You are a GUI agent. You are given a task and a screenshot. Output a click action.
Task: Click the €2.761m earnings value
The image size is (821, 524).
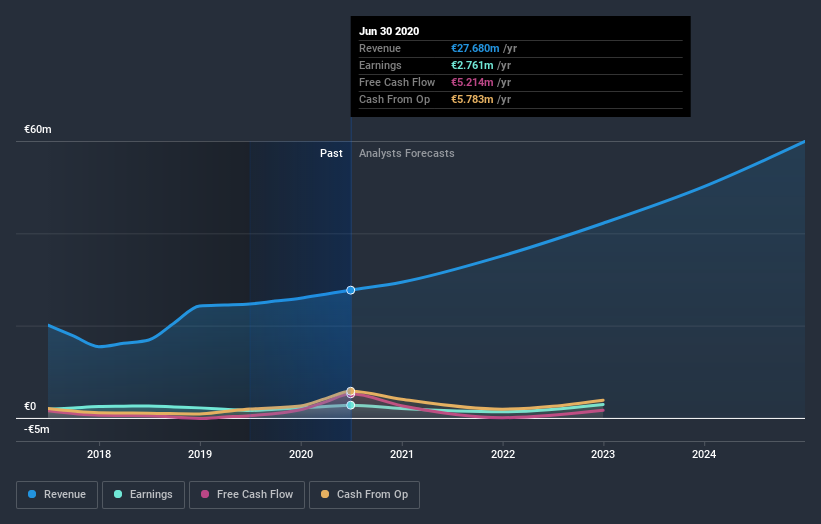472,65
